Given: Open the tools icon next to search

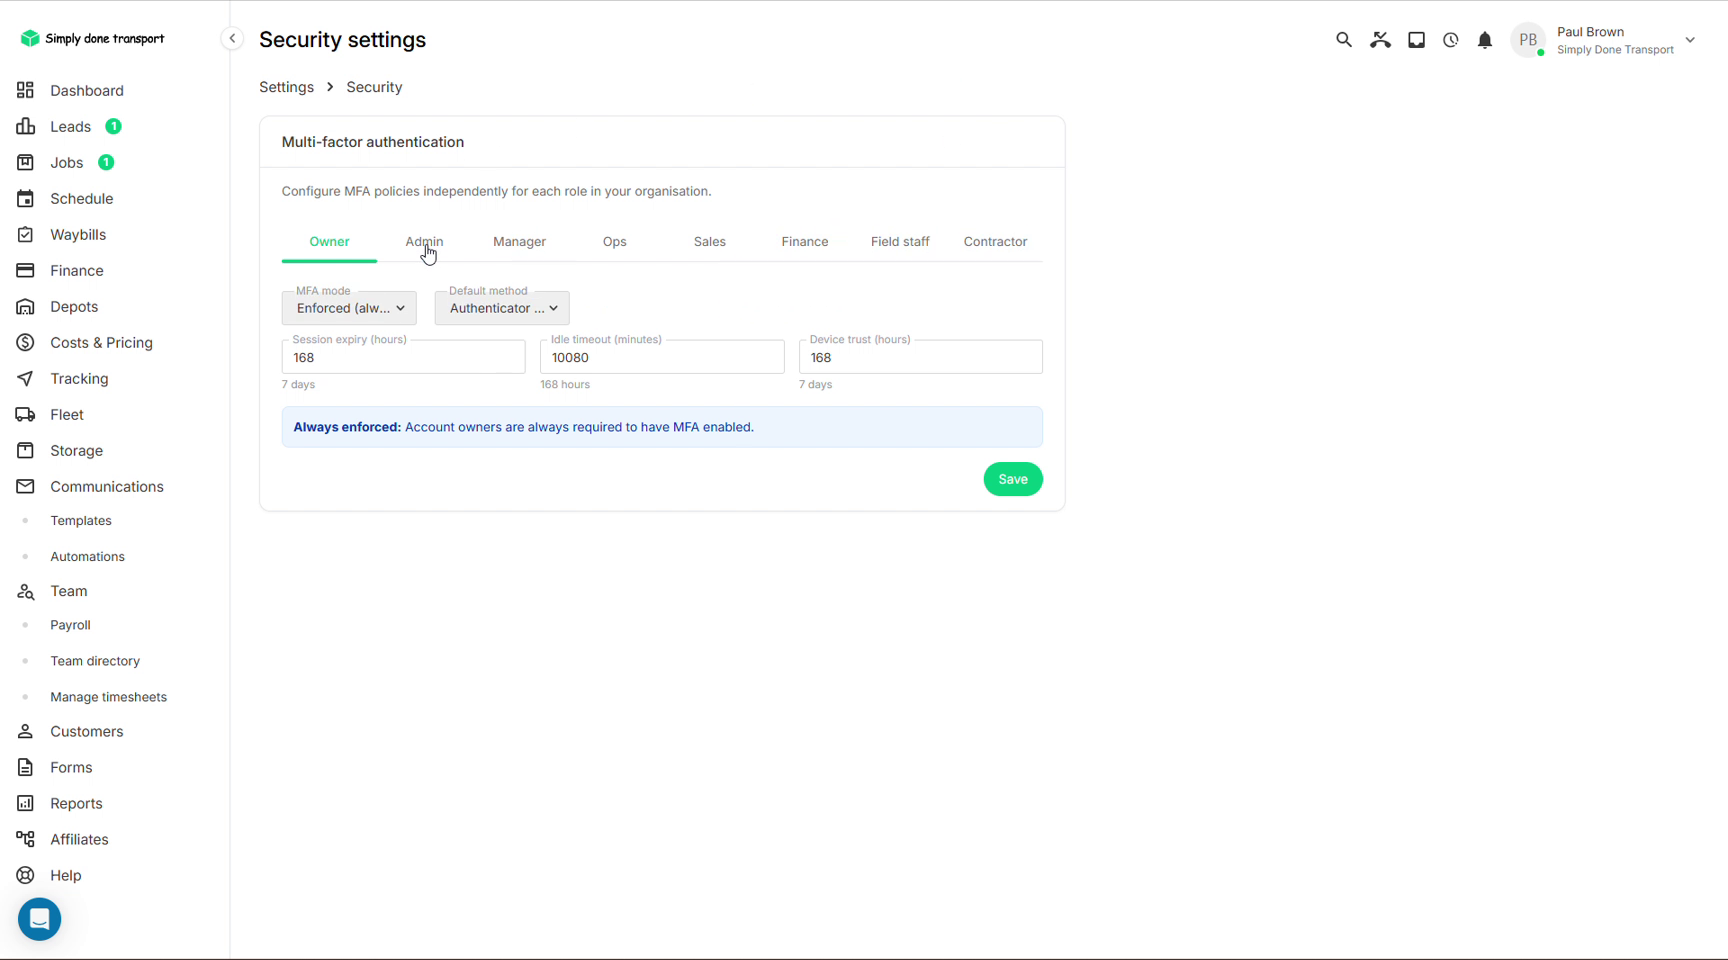Looking at the screenshot, I should [1380, 40].
